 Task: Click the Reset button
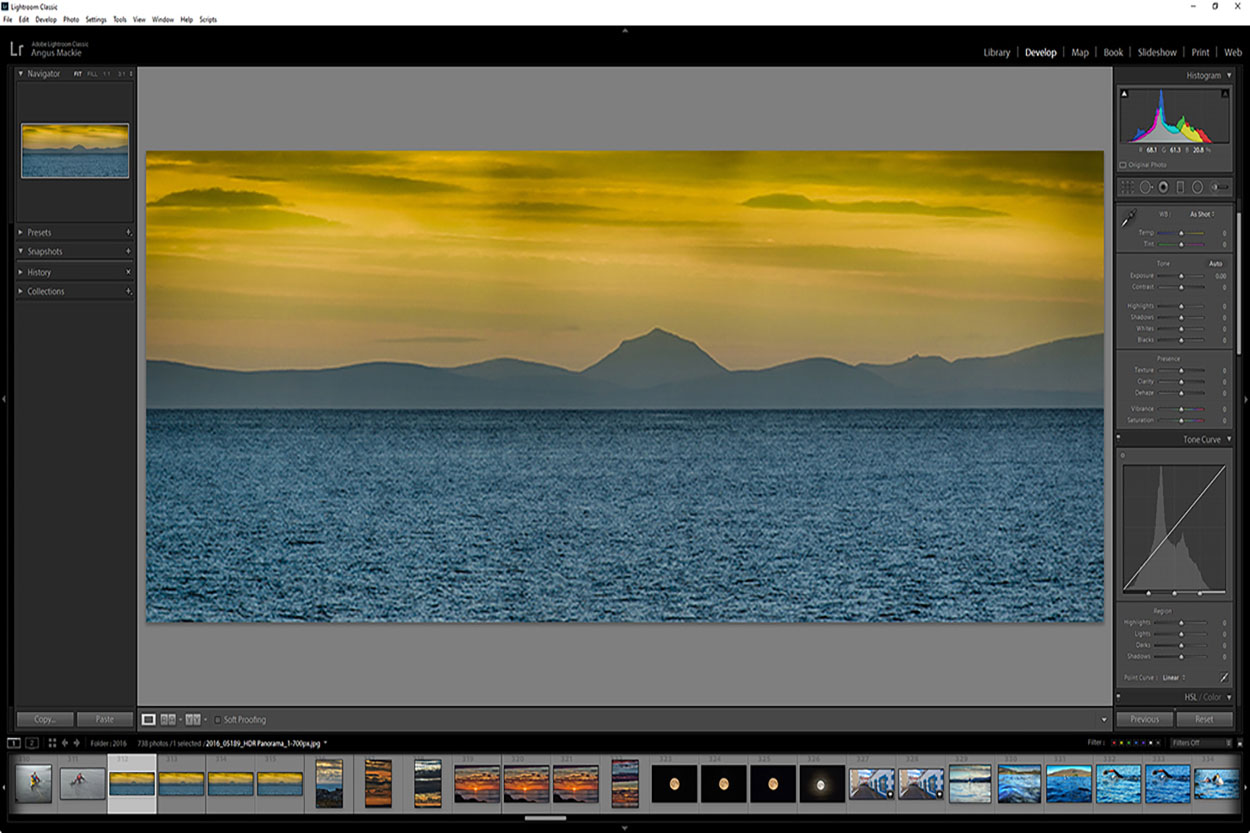click(1204, 719)
